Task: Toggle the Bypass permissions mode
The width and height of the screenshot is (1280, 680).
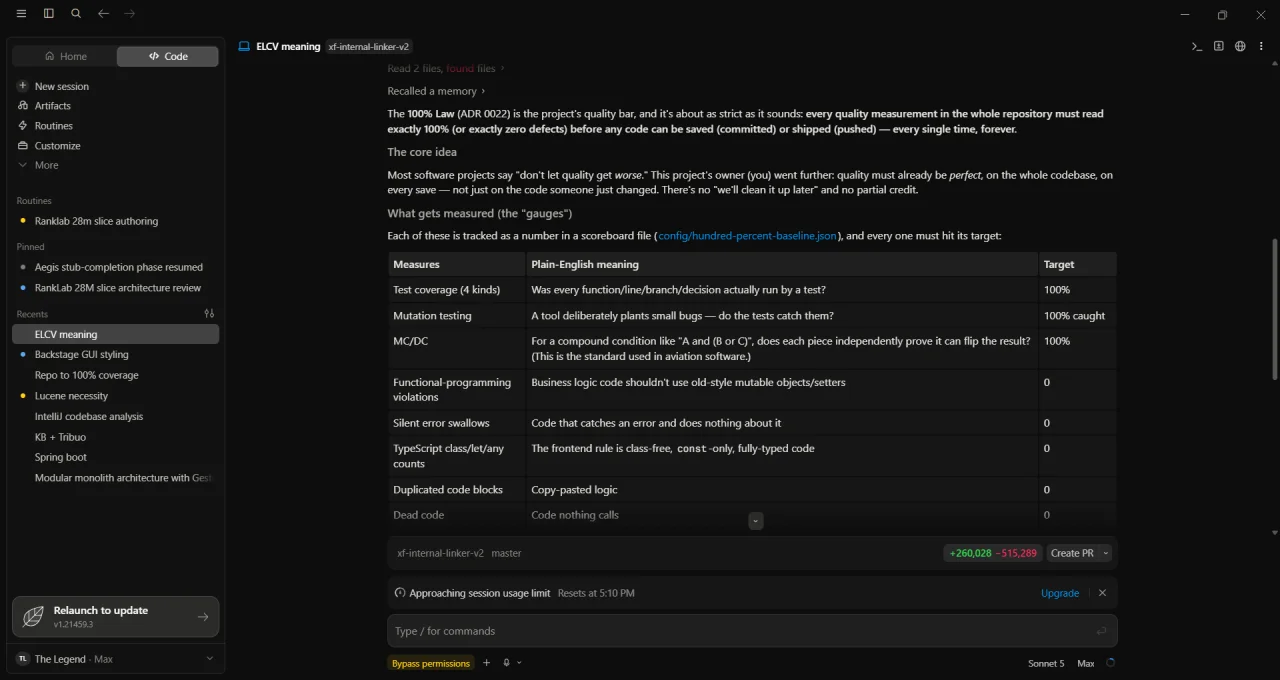Action: point(430,663)
